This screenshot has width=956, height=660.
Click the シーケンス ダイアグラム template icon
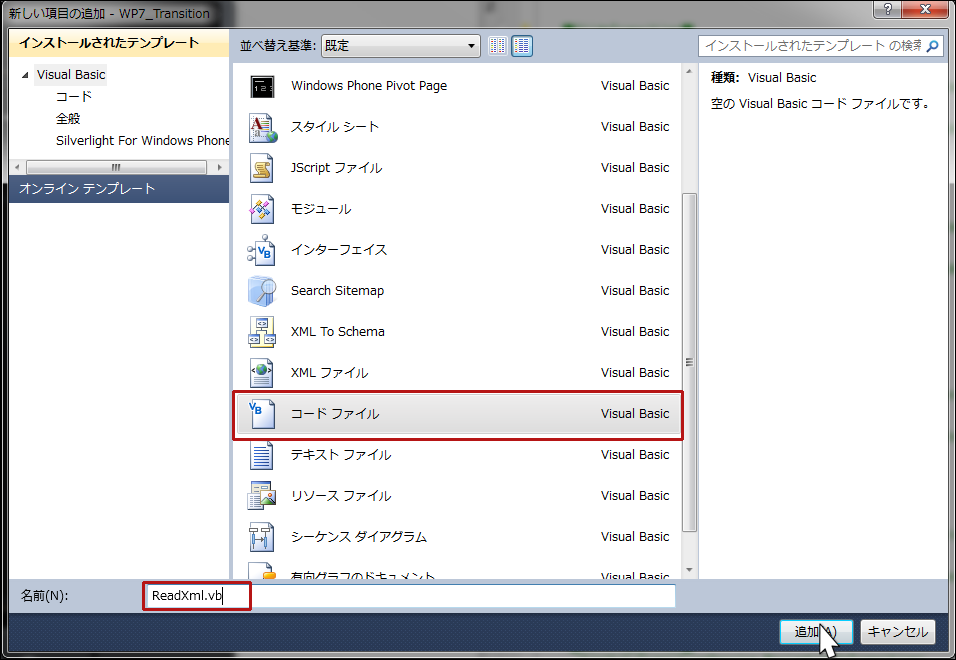coord(262,536)
